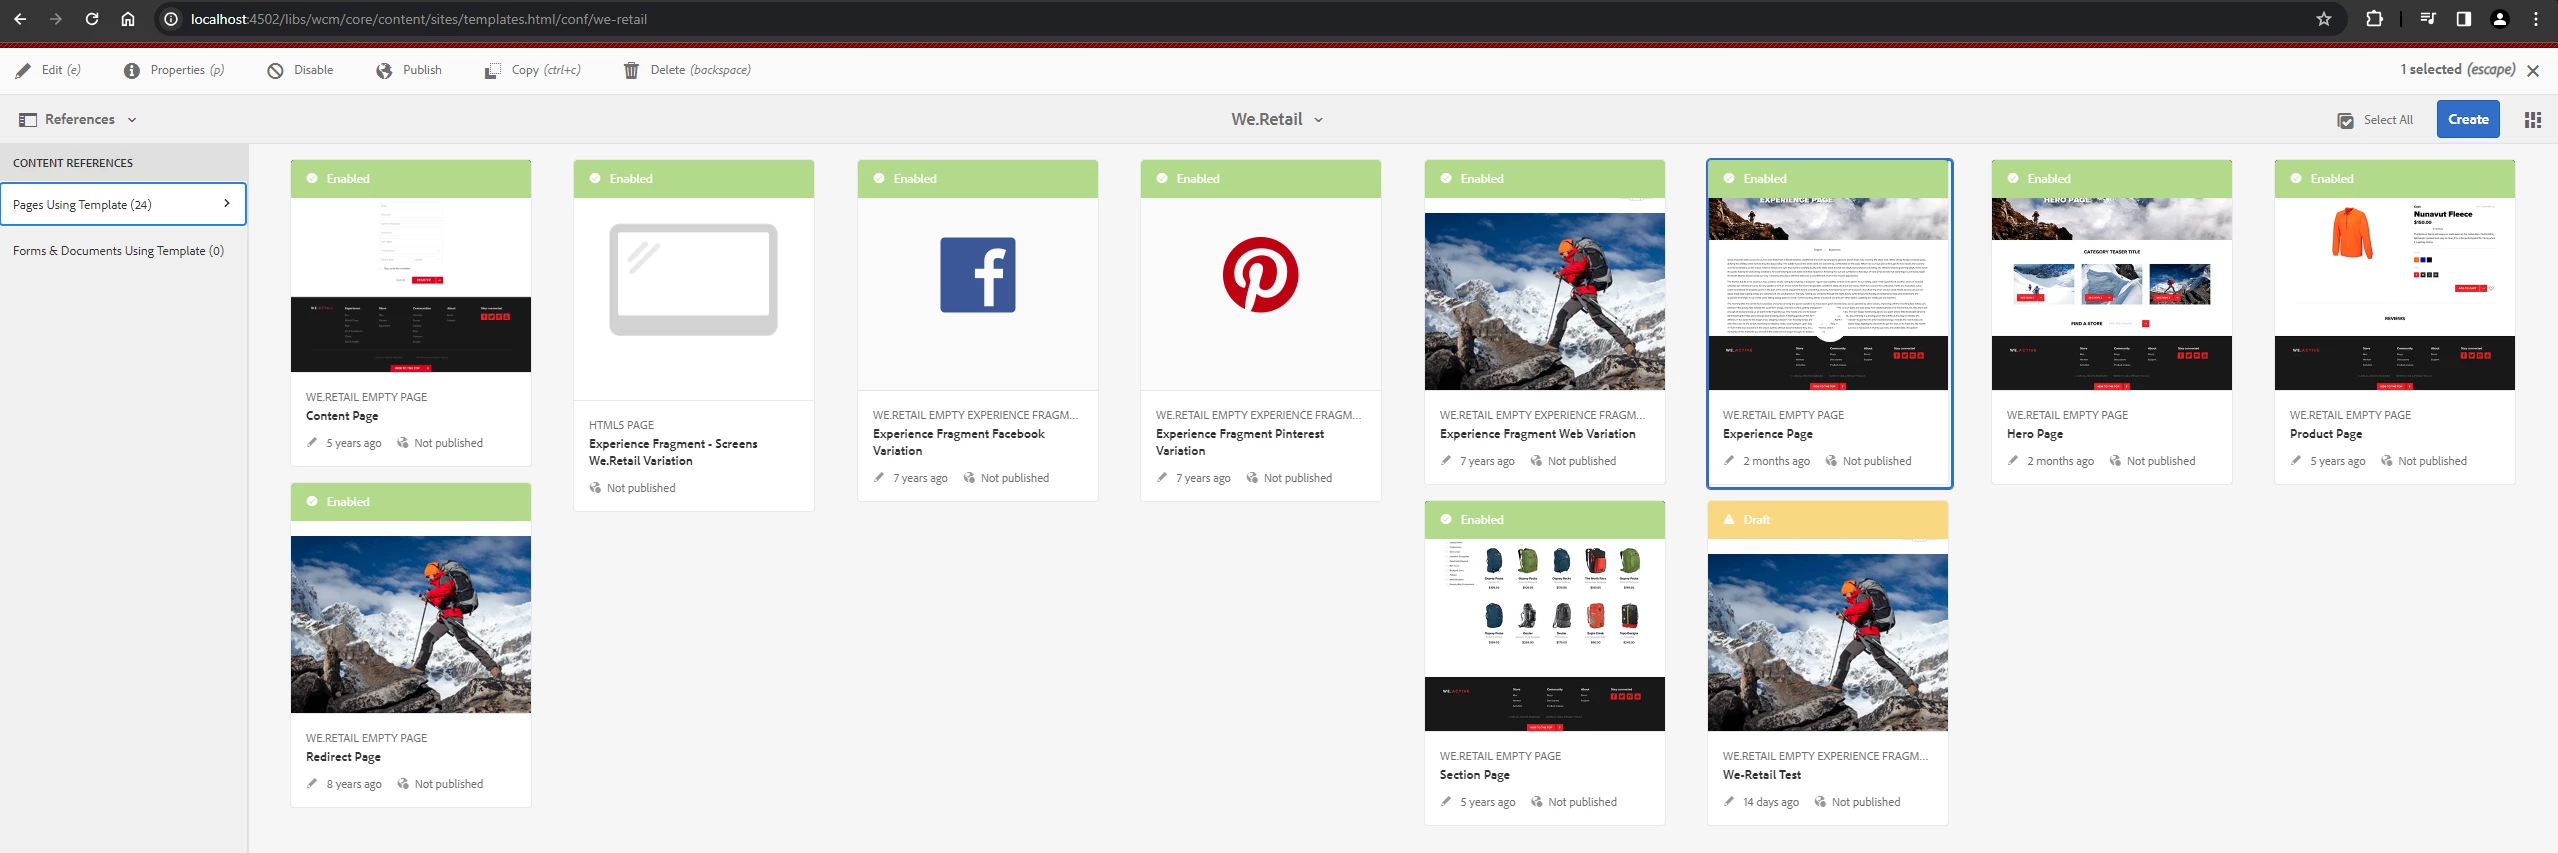Close selection mode with the X button
This screenshot has height=853, width=2558.
[2533, 71]
